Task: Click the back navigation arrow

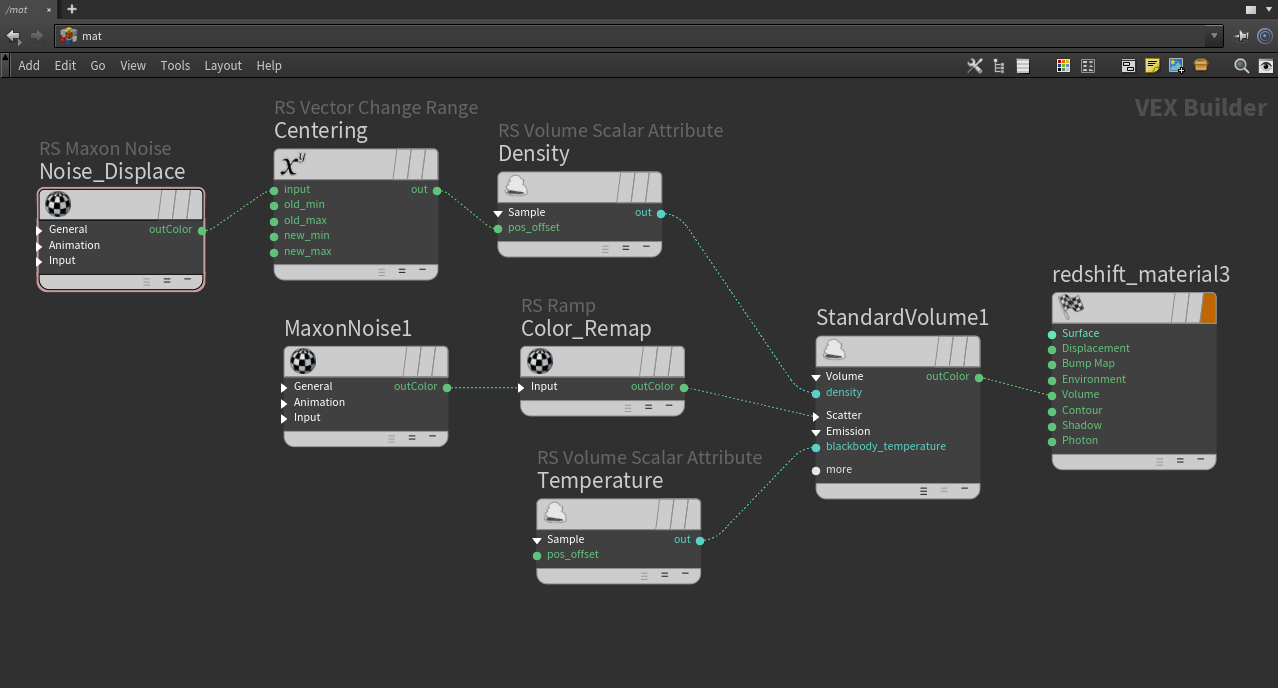Action: (13, 36)
